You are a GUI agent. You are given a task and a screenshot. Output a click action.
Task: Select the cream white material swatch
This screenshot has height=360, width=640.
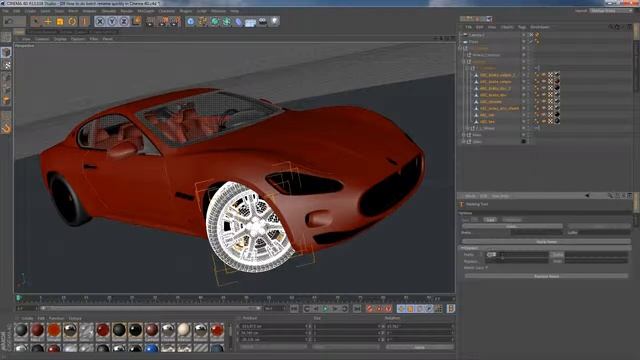pyautogui.click(x=184, y=330)
